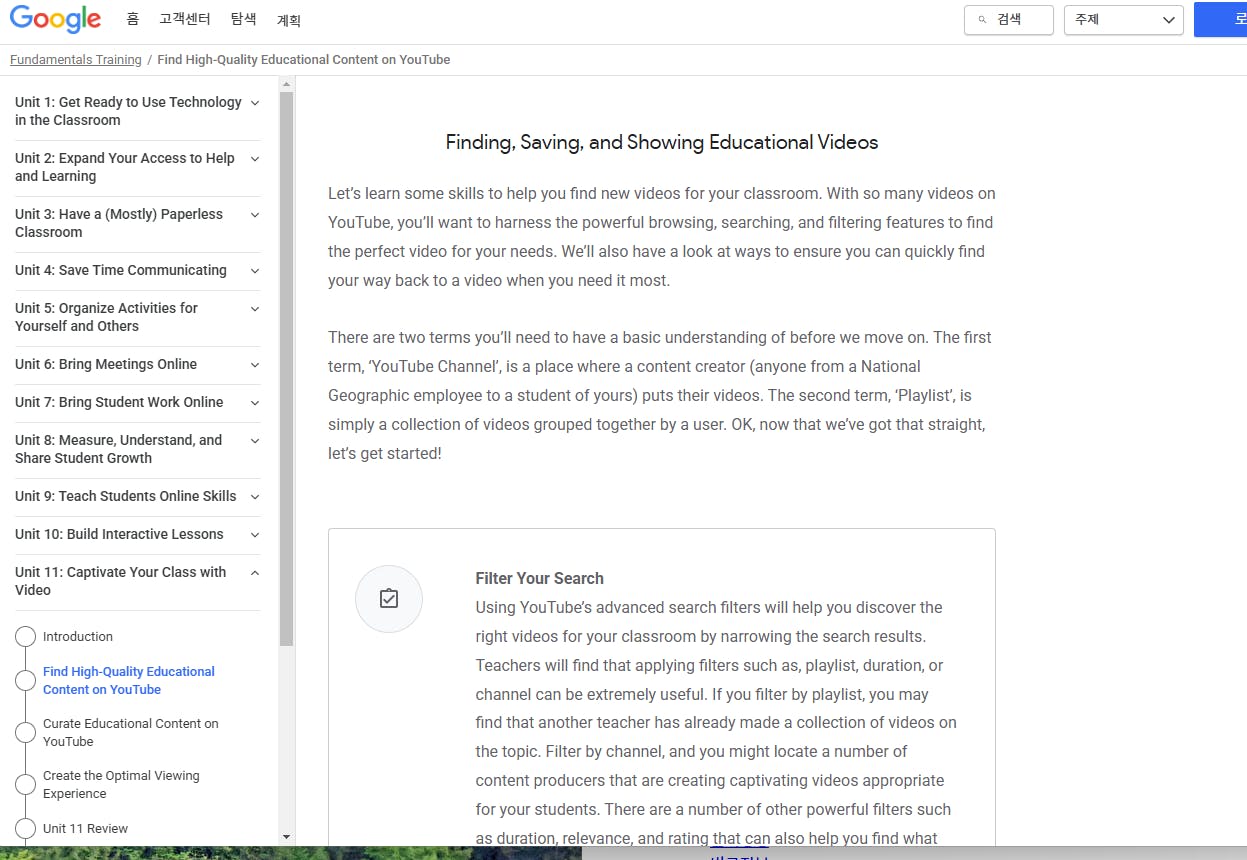Open the Fundamentals Training breadcrumb link
1247x860 pixels.
[x=76, y=60]
